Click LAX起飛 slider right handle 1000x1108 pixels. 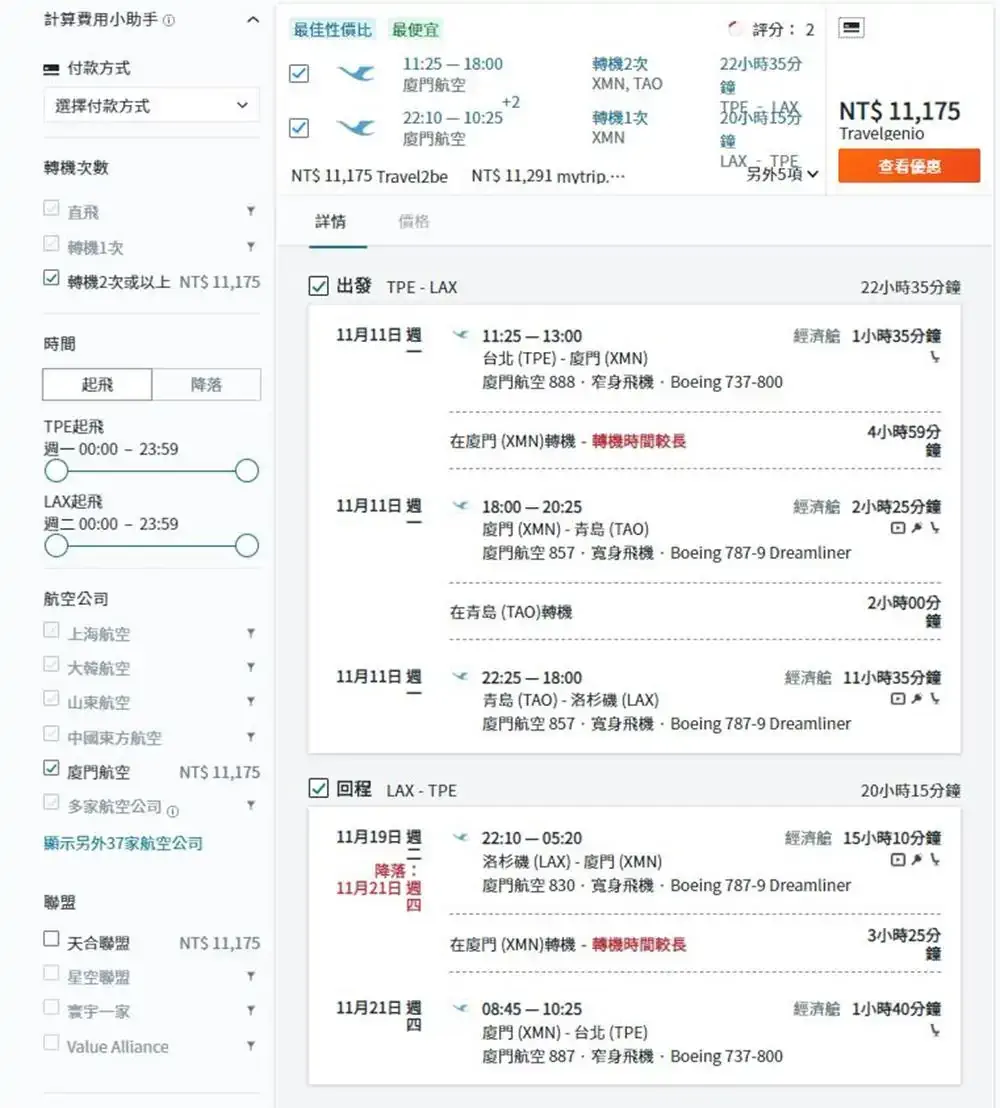[x=247, y=546]
